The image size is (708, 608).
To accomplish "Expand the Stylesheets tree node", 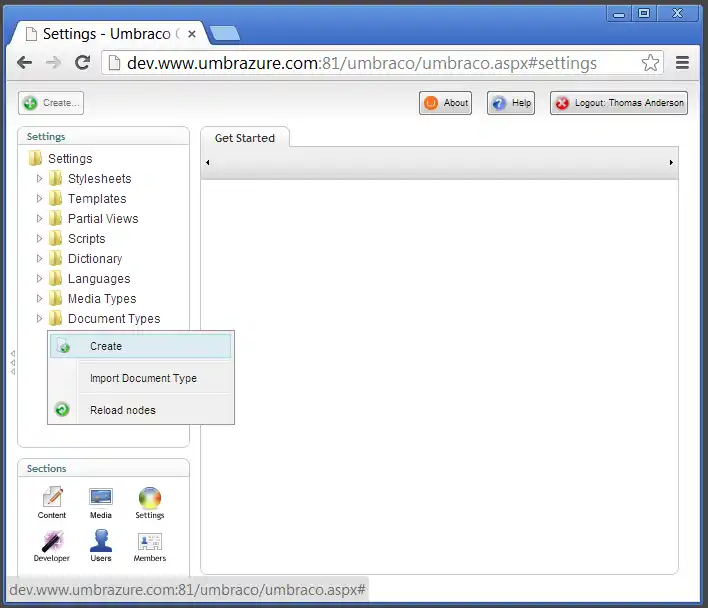I will tap(39, 178).
